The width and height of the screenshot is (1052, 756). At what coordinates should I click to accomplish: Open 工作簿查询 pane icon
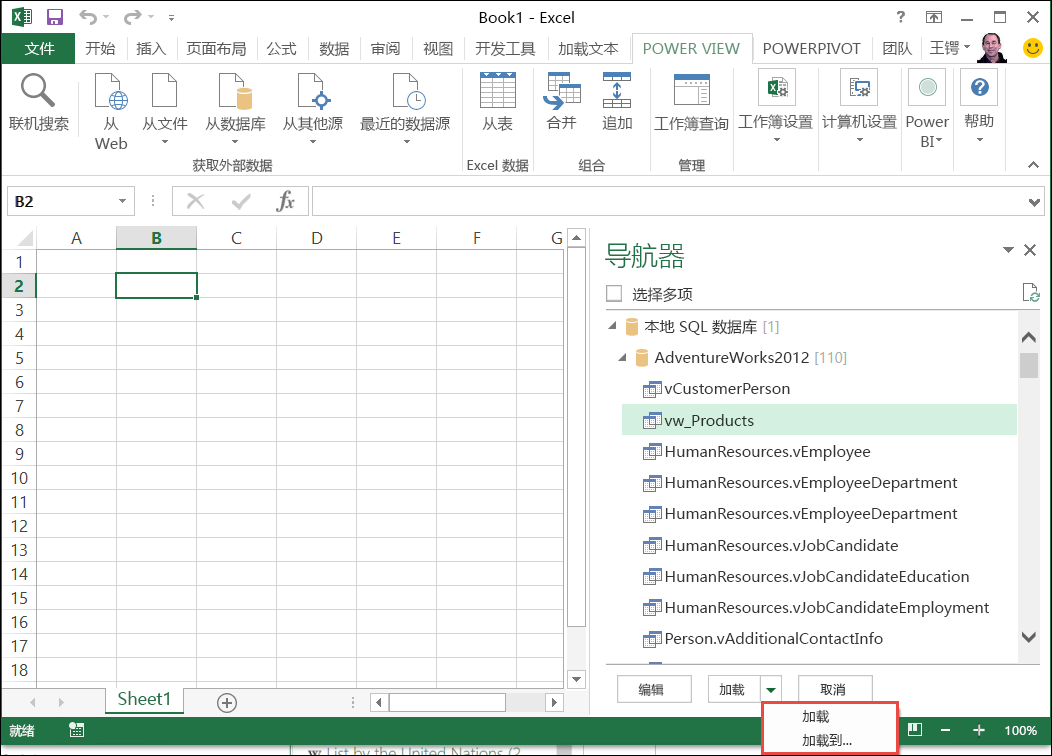(691, 92)
